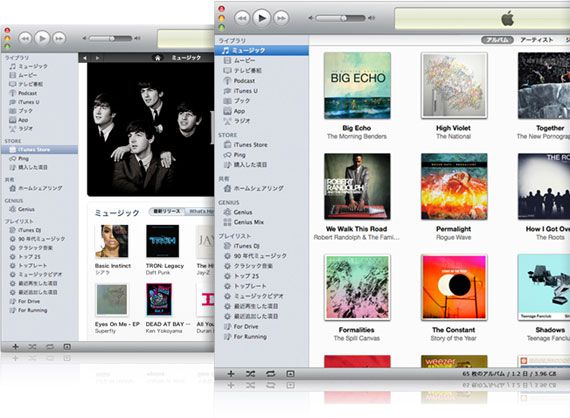This screenshot has height=418, width=570.
Task: Open Formalities album cover
Action: coord(357,288)
